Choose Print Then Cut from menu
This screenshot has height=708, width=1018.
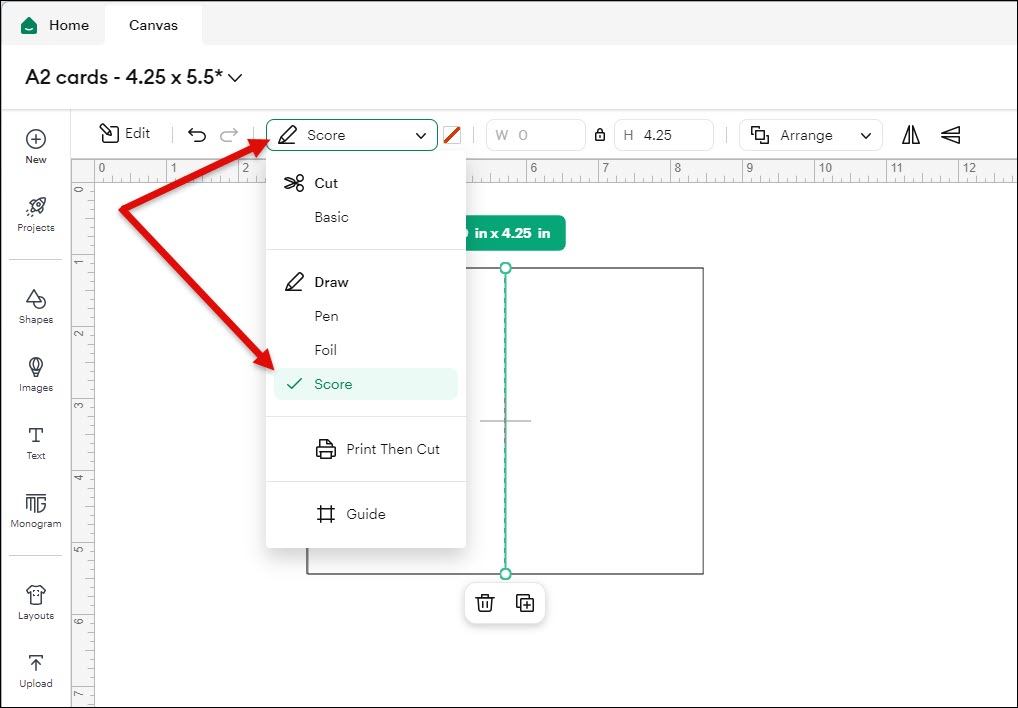point(392,449)
